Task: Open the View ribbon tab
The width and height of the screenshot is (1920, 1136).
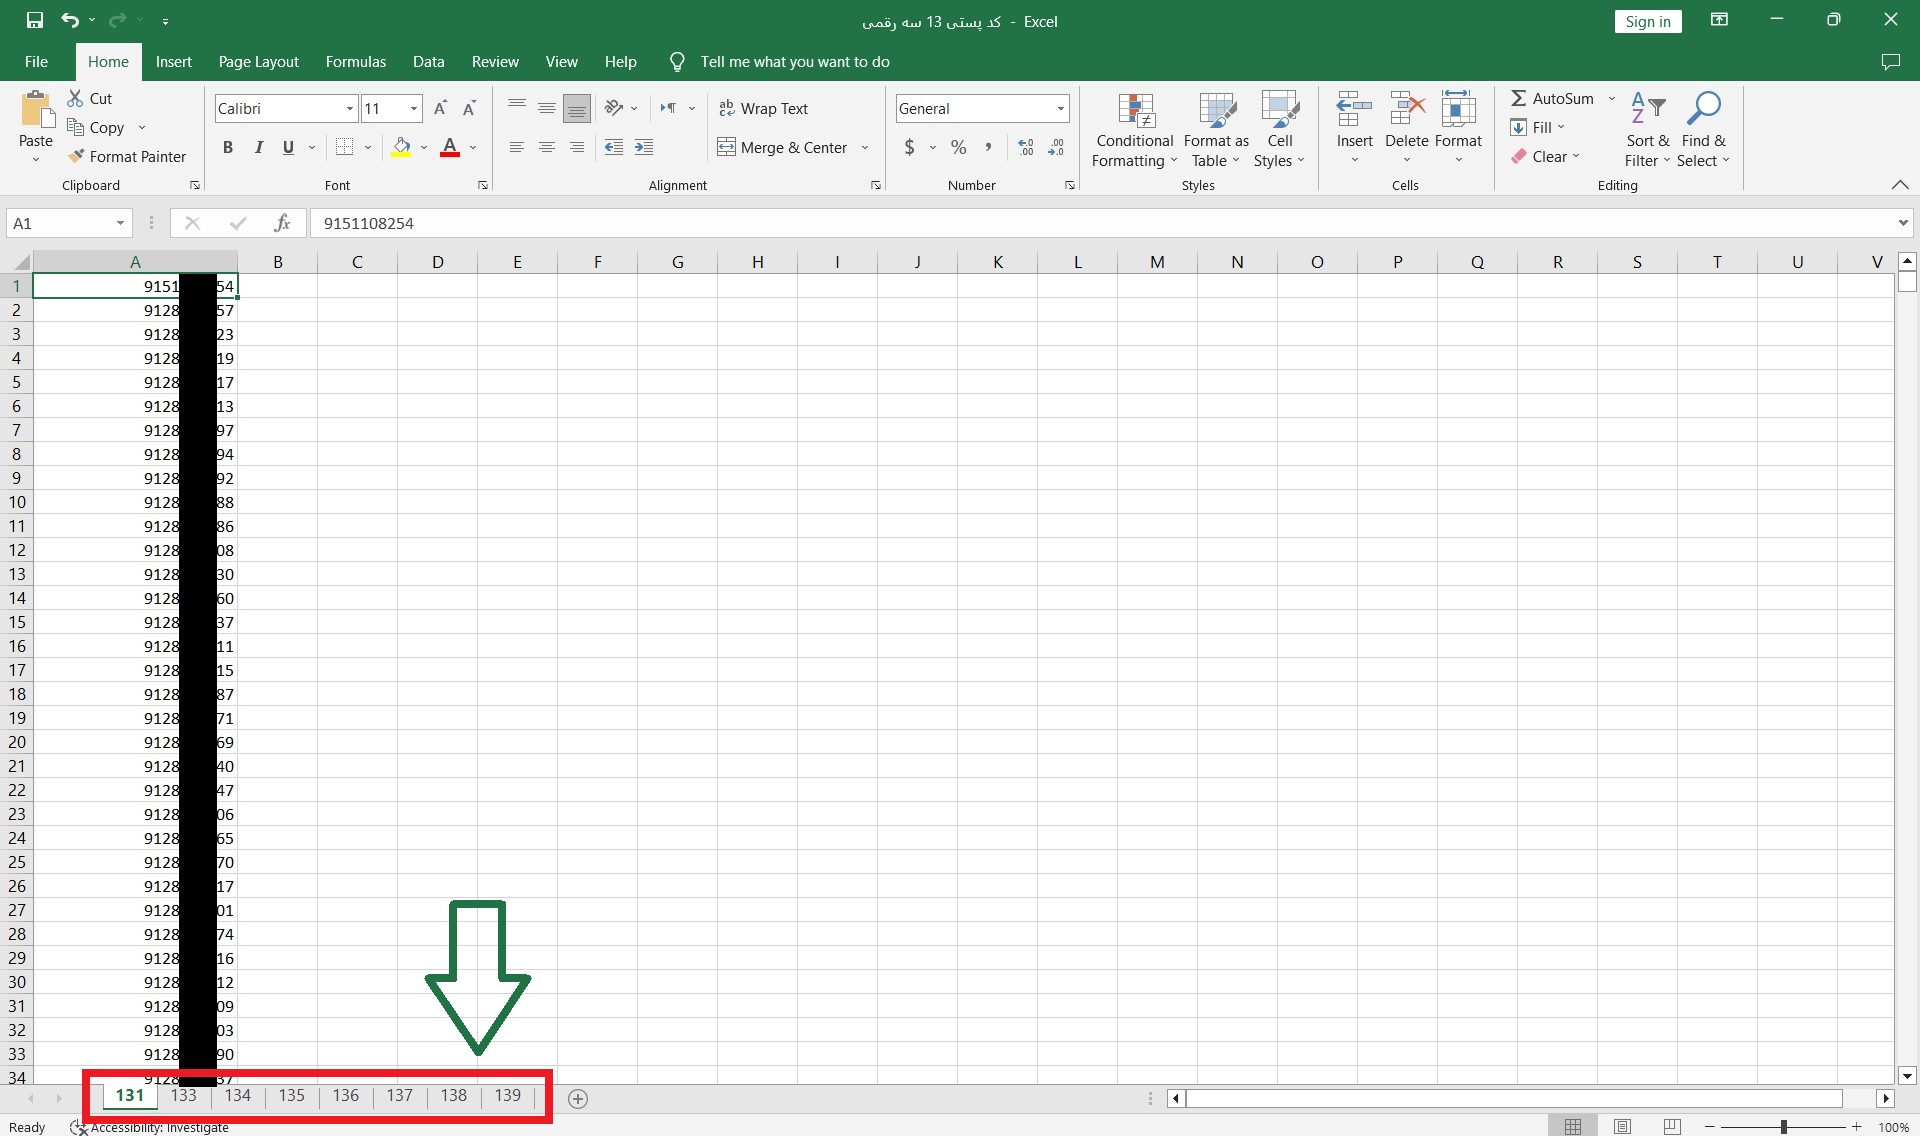Action: tap(560, 61)
